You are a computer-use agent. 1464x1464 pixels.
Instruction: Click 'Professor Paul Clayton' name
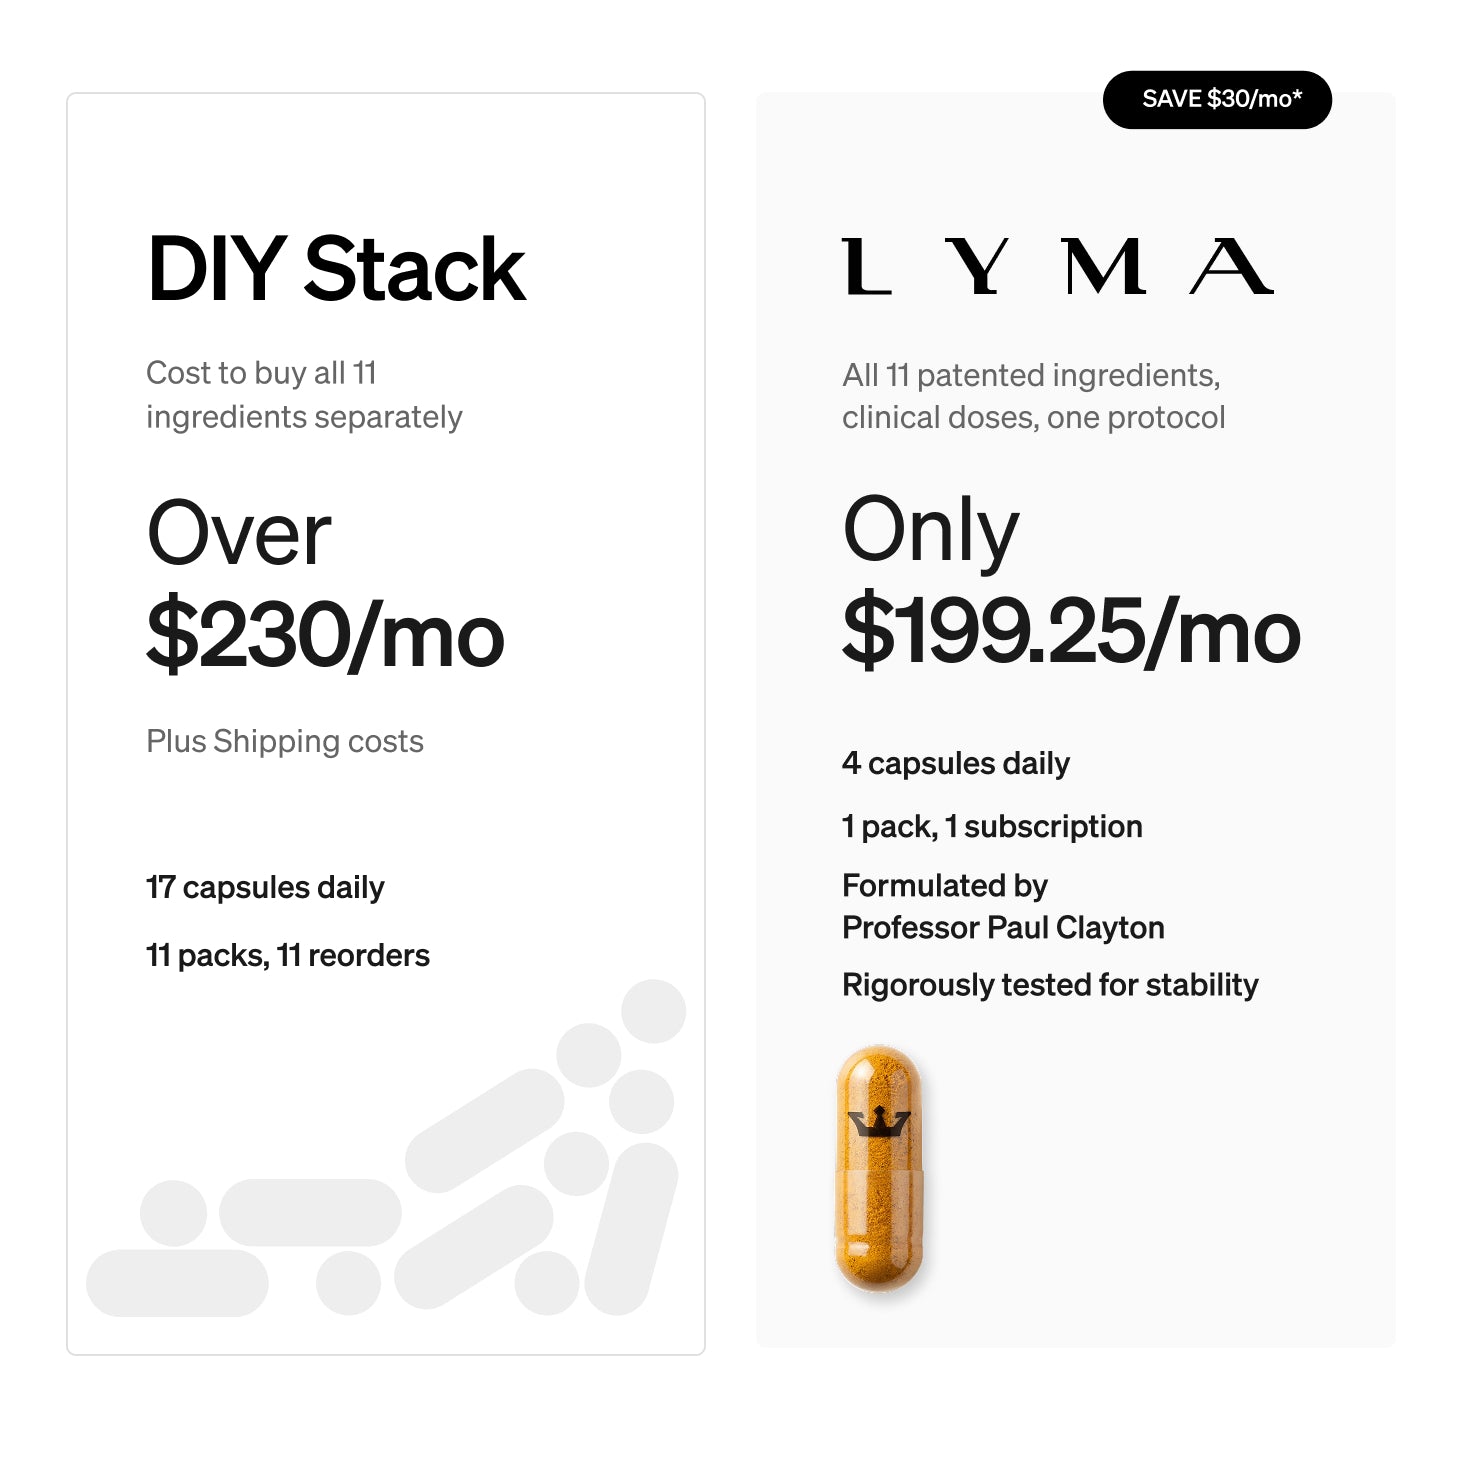(1003, 927)
